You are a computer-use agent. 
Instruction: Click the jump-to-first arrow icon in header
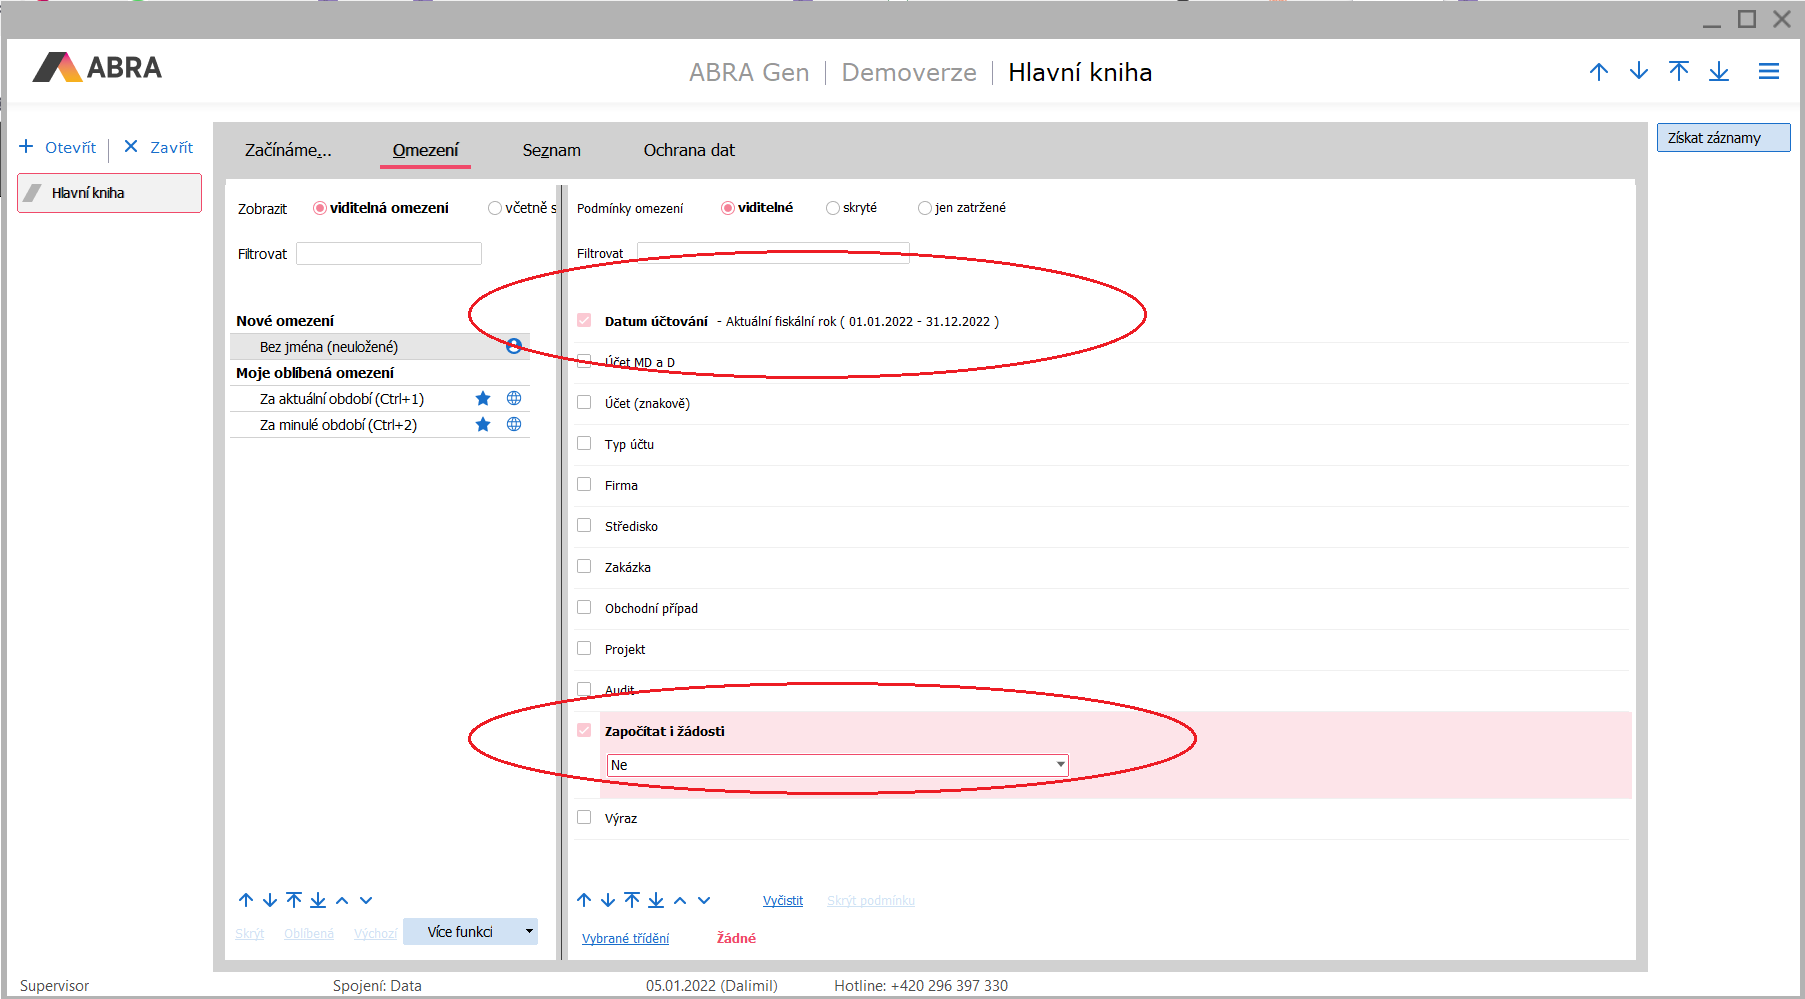click(x=1678, y=71)
